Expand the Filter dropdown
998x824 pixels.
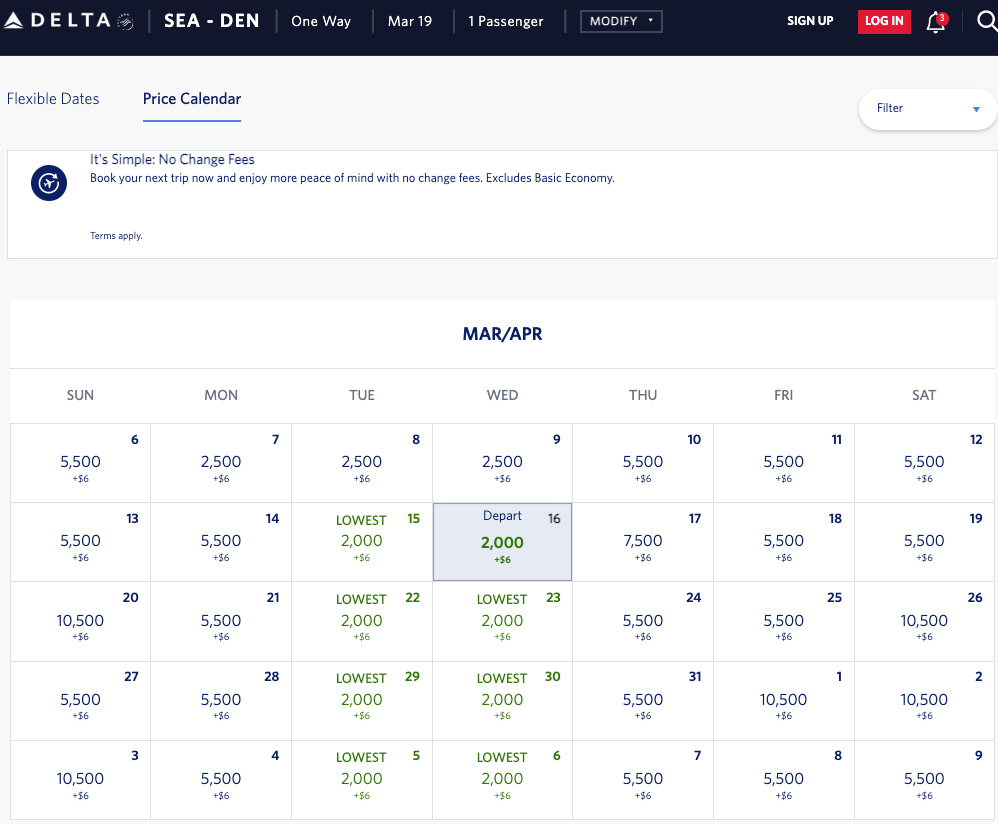tap(927, 108)
